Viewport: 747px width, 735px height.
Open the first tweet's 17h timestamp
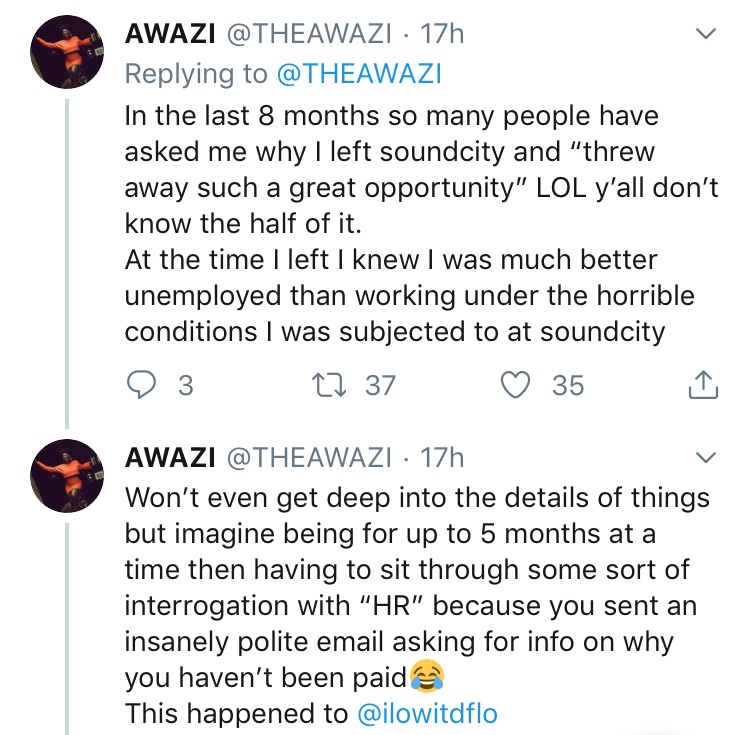click(442, 34)
